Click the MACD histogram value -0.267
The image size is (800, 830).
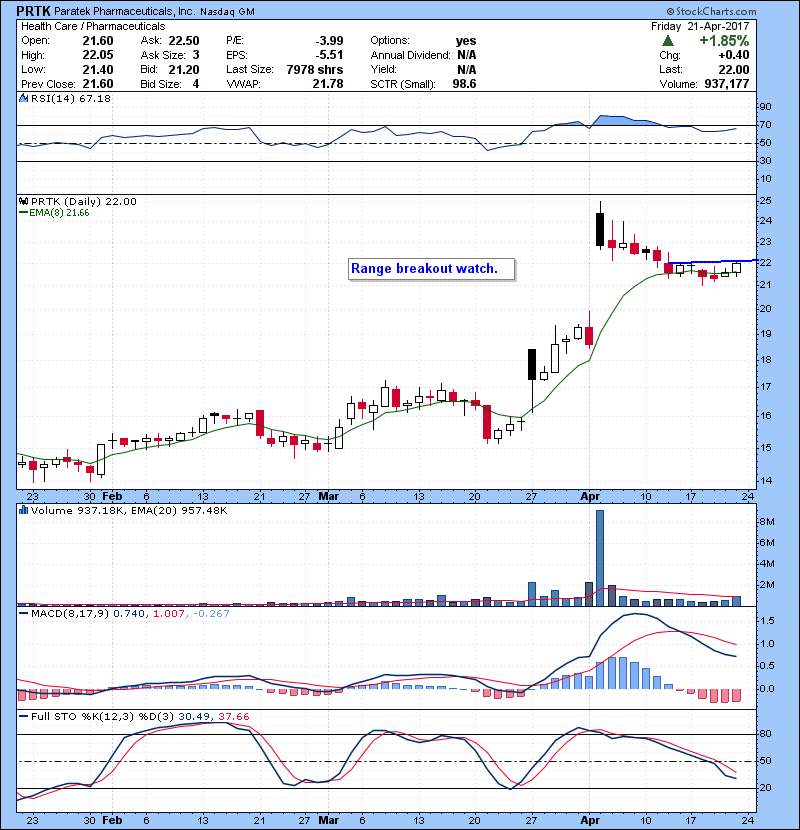211,614
